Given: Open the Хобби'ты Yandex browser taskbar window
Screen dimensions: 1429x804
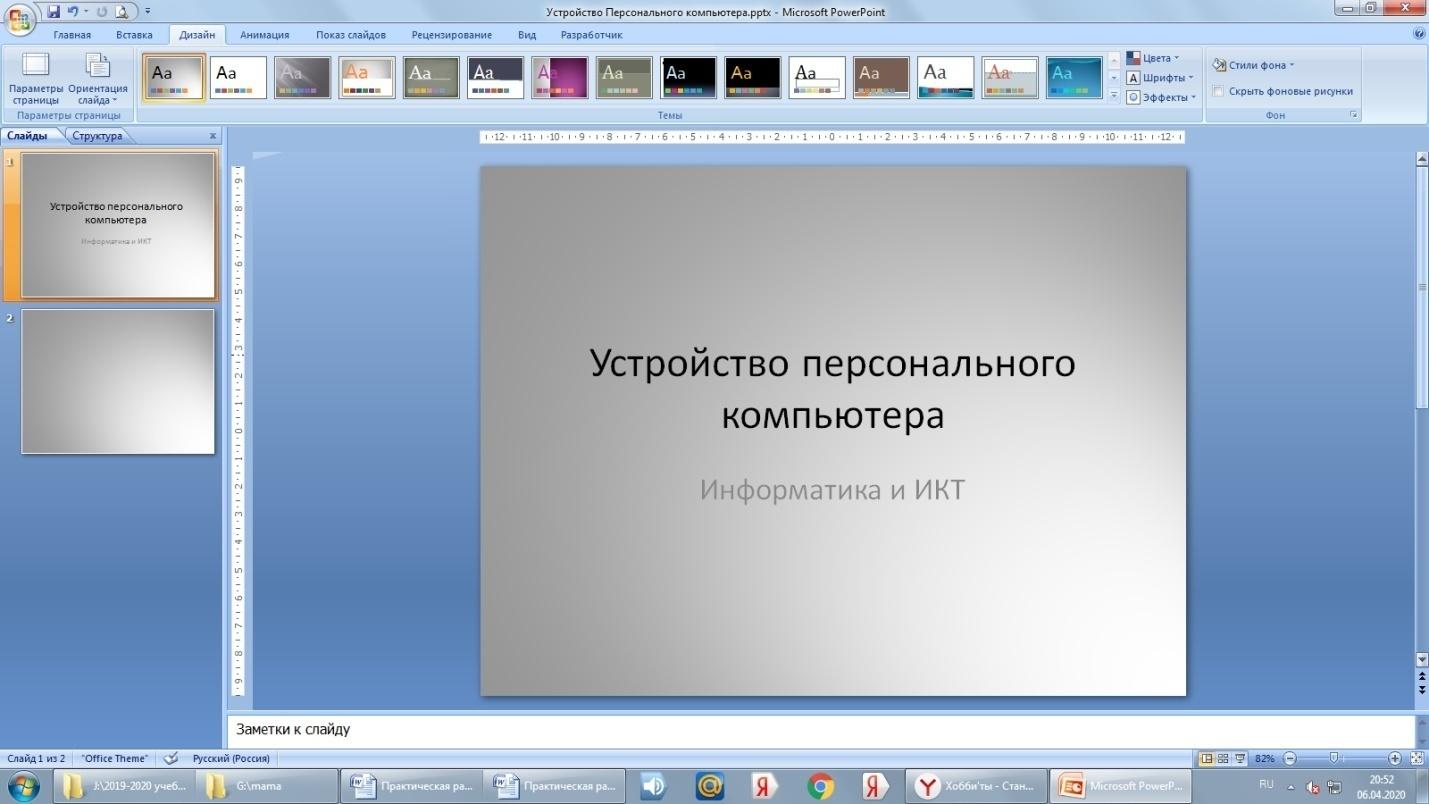Looking at the screenshot, I should coord(977,786).
